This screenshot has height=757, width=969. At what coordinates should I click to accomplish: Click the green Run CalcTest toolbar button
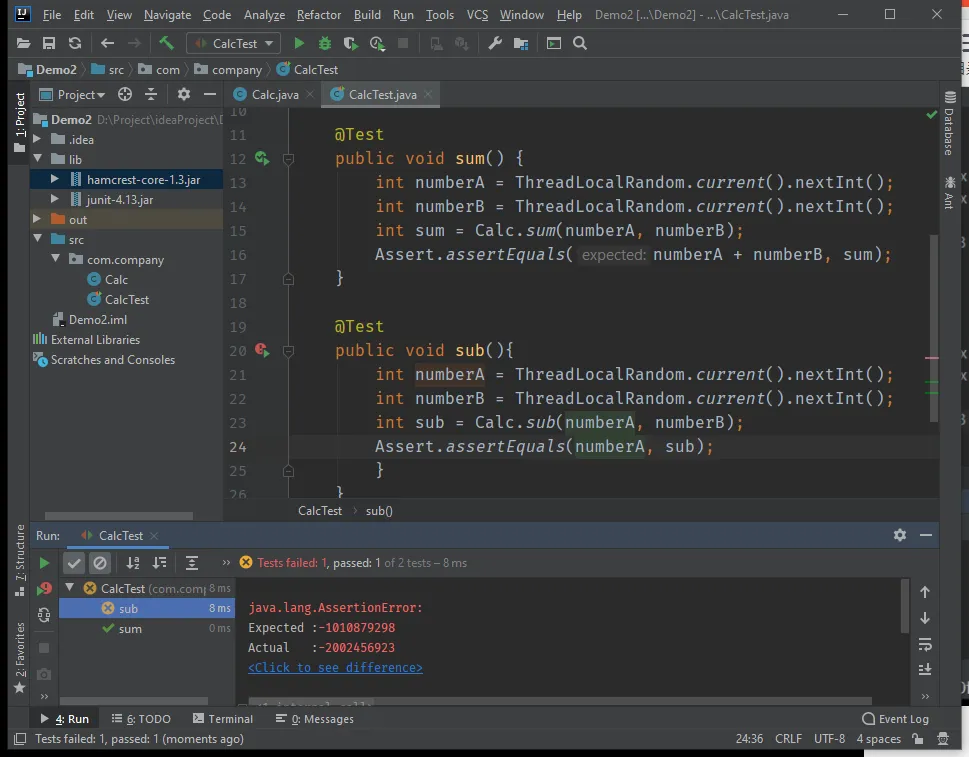tap(298, 43)
